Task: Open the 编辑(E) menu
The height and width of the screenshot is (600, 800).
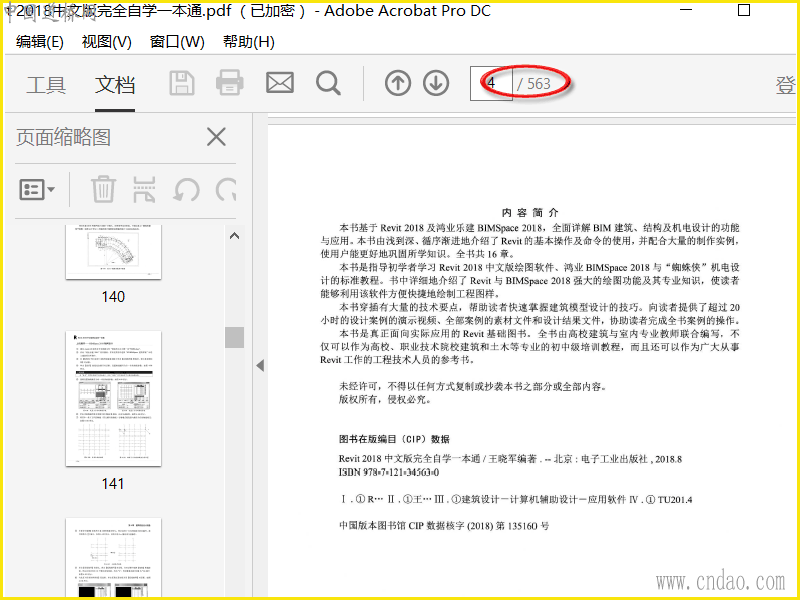Action: tap(39, 41)
